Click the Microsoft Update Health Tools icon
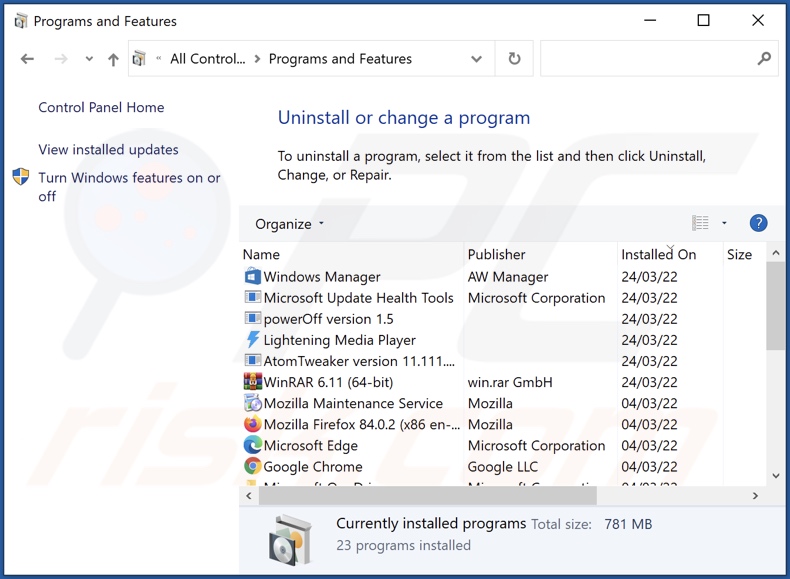The image size is (790, 579). coord(252,297)
